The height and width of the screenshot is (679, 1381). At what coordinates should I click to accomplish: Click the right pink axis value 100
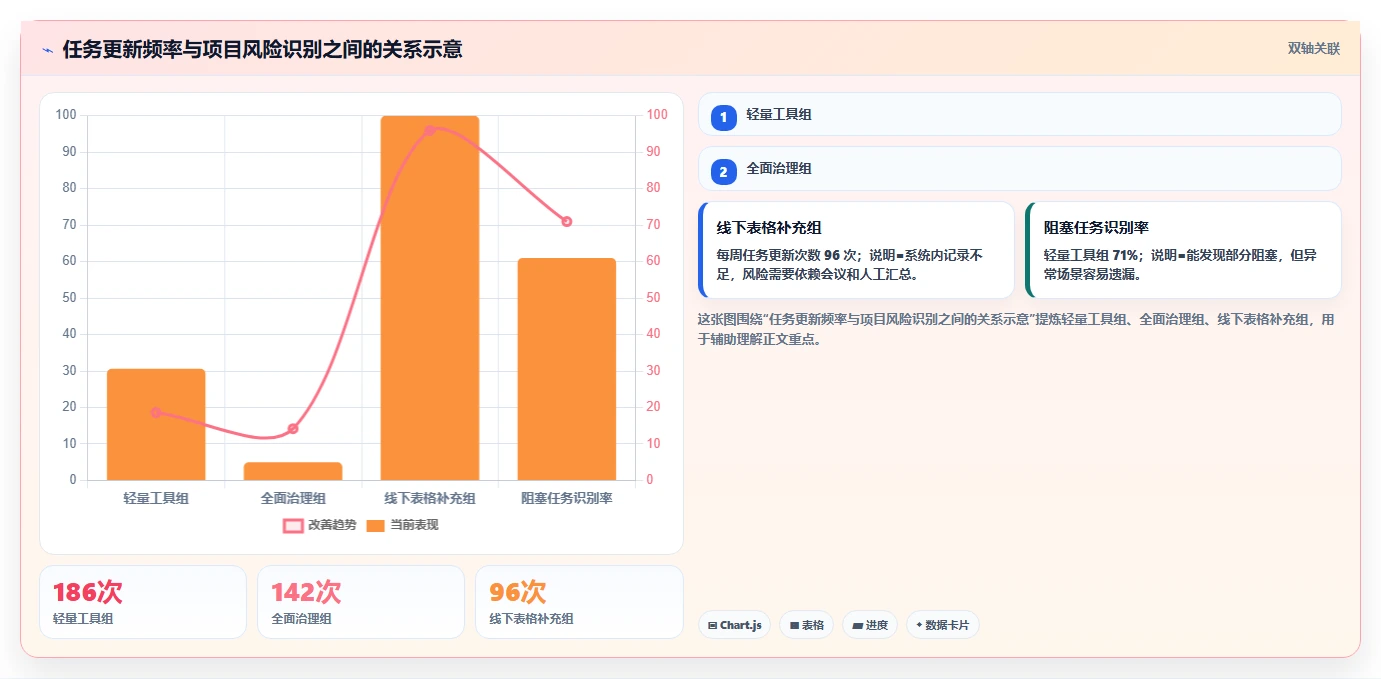[657, 115]
